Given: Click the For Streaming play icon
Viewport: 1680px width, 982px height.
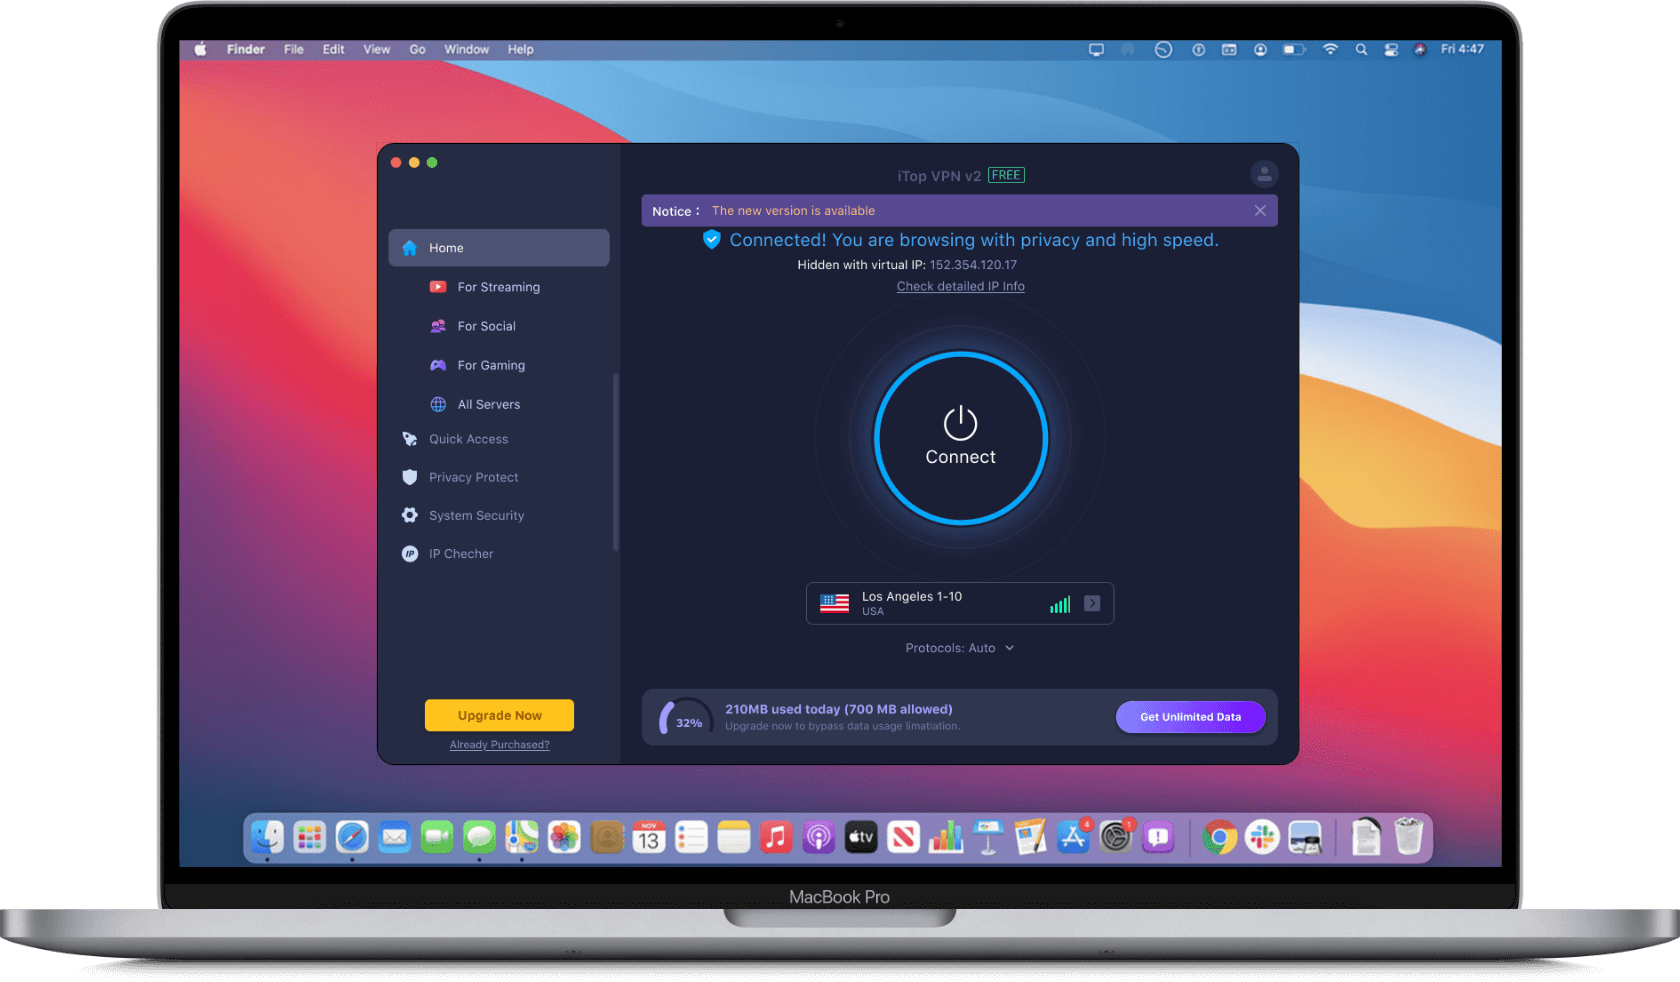Looking at the screenshot, I should point(438,287).
